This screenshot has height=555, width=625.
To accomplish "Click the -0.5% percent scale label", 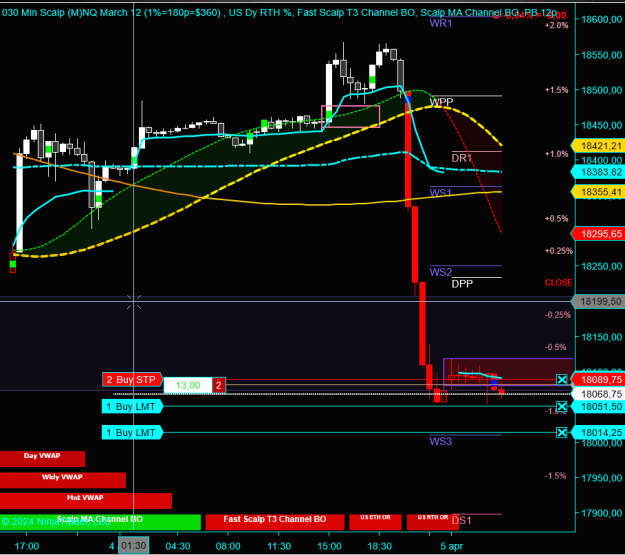I will 556,347.
